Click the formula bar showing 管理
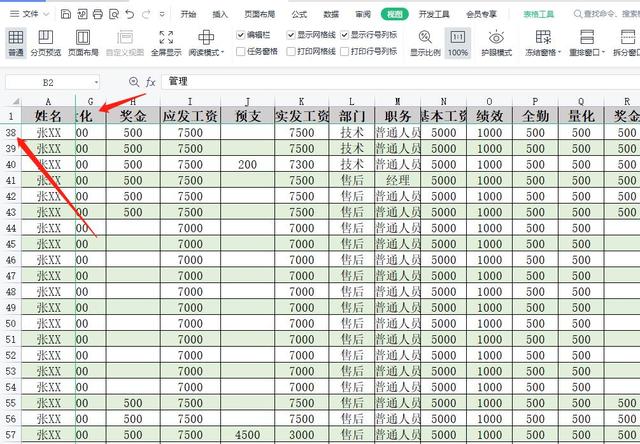 coord(400,82)
